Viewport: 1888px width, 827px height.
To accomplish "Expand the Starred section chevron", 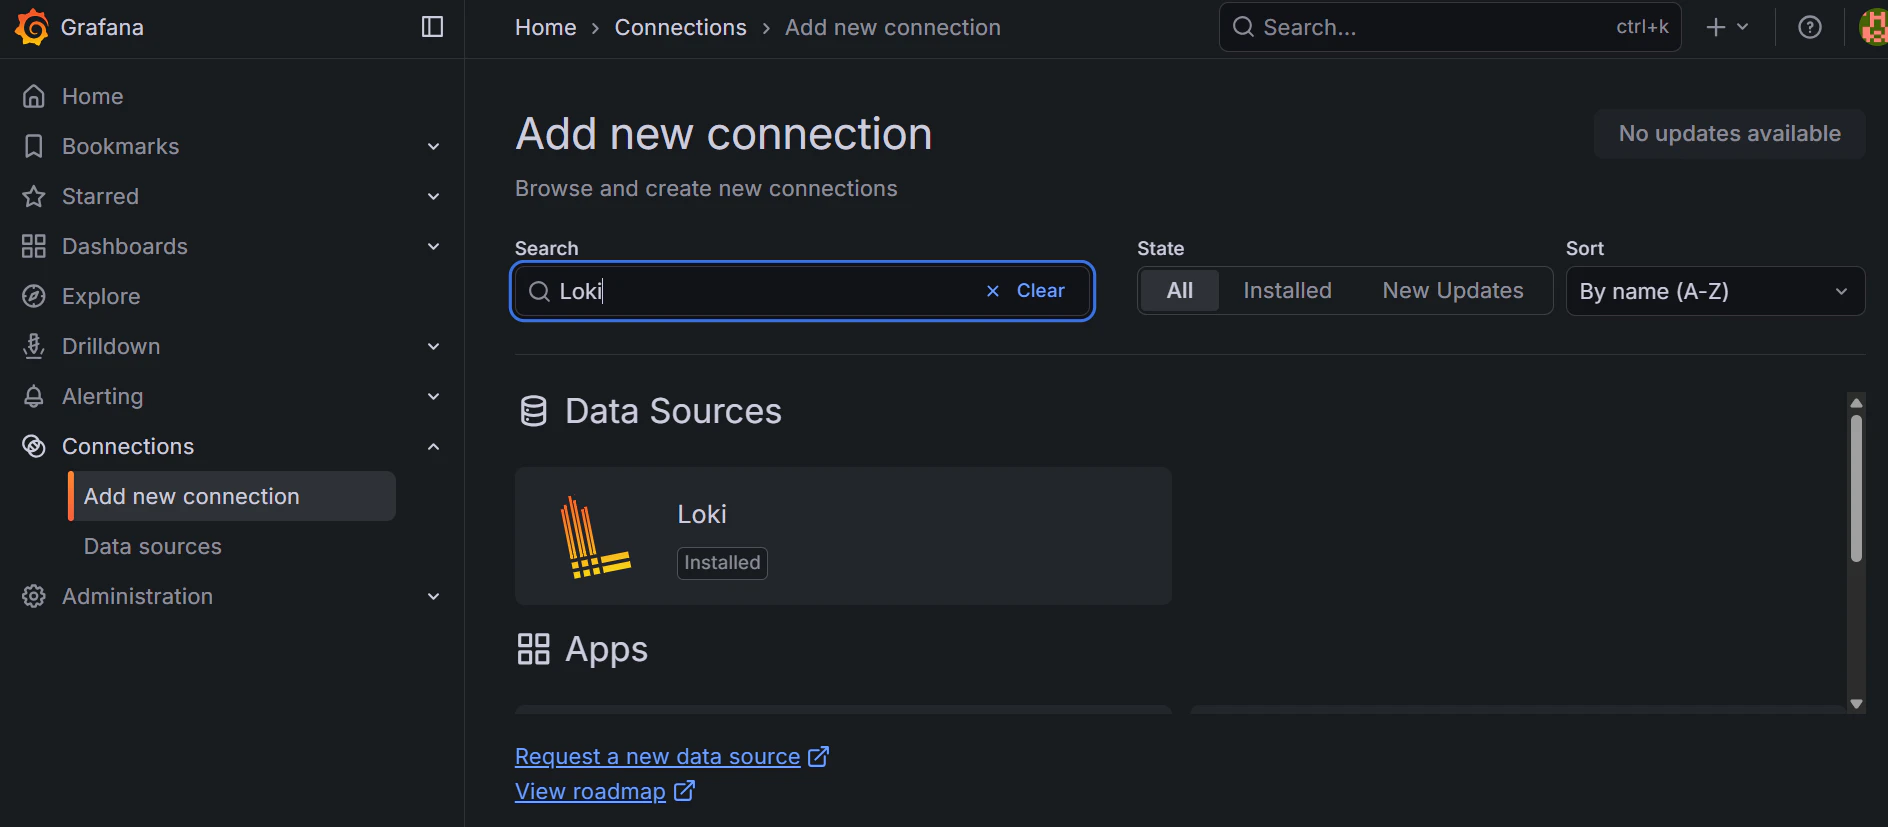I will 434,196.
